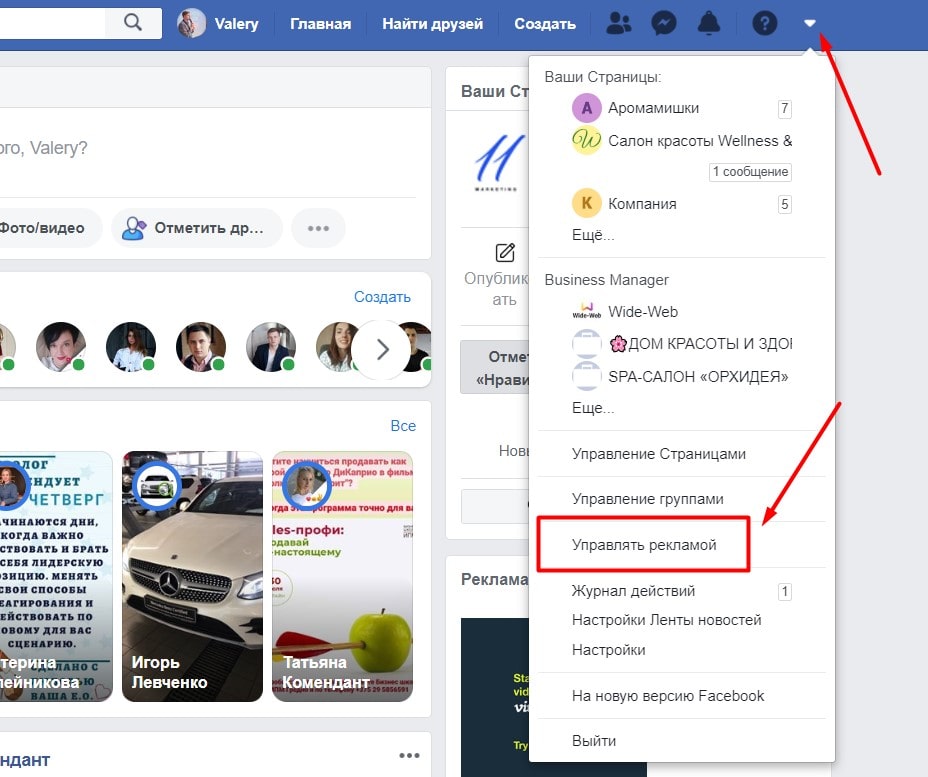The height and width of the screenshot is (777, 928).
Task: Click the search magnifier icon
Action: [133, 22]
